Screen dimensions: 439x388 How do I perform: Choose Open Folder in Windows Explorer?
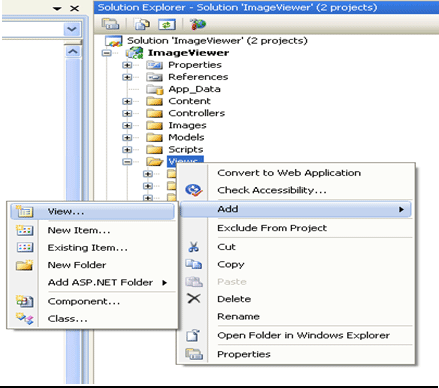(303, 335)
